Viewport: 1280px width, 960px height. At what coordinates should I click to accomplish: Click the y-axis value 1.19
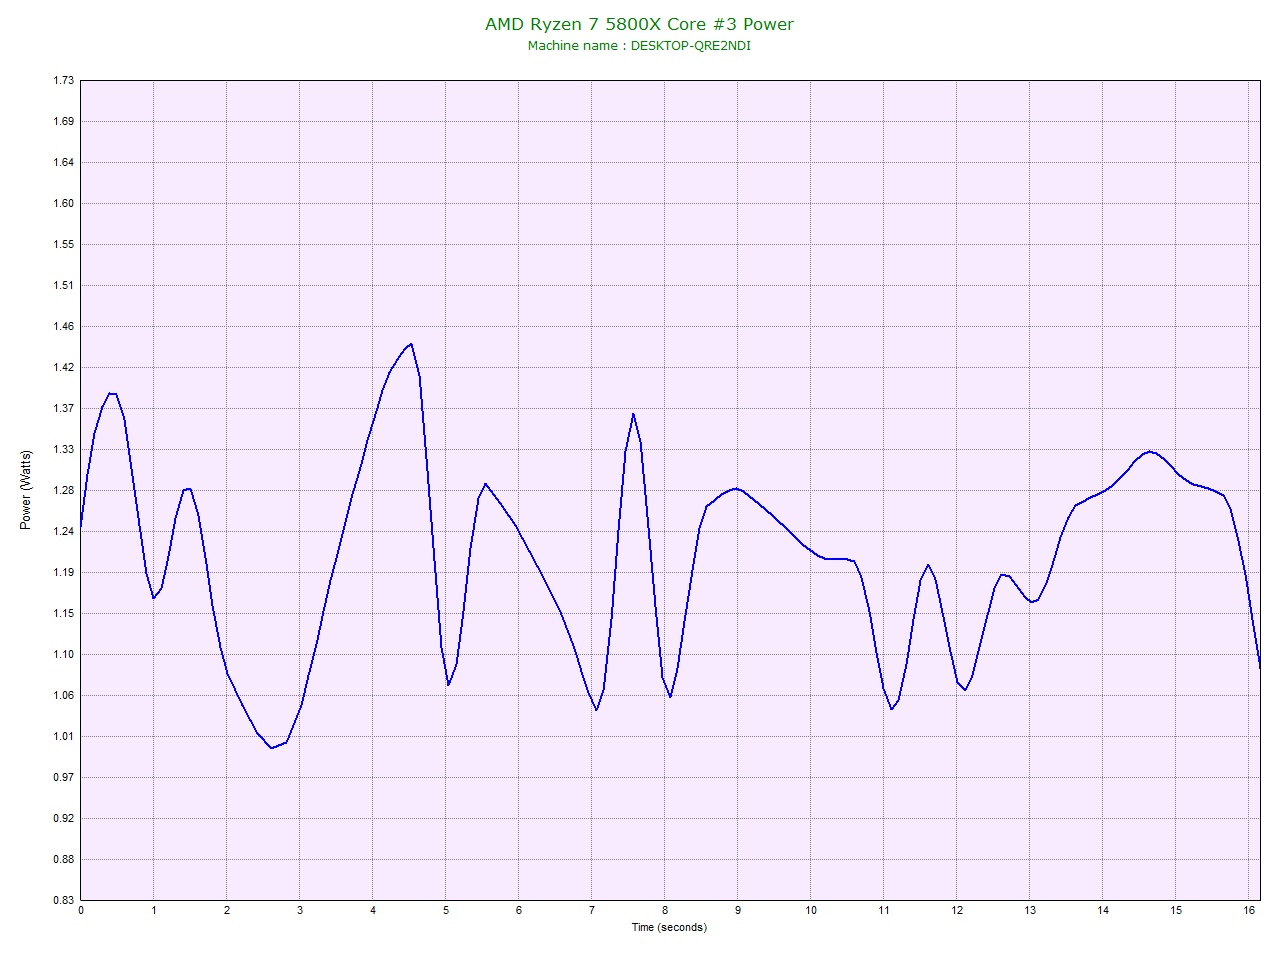coord(63,572)
